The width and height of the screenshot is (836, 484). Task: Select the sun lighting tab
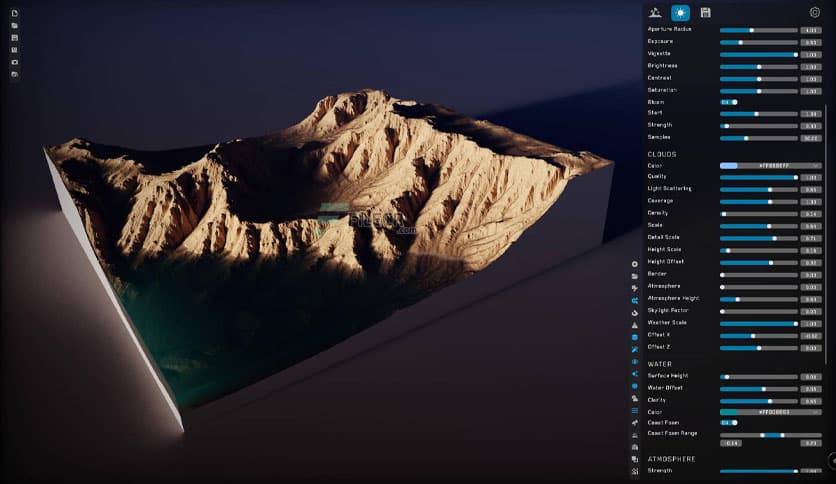pos(680,12)
